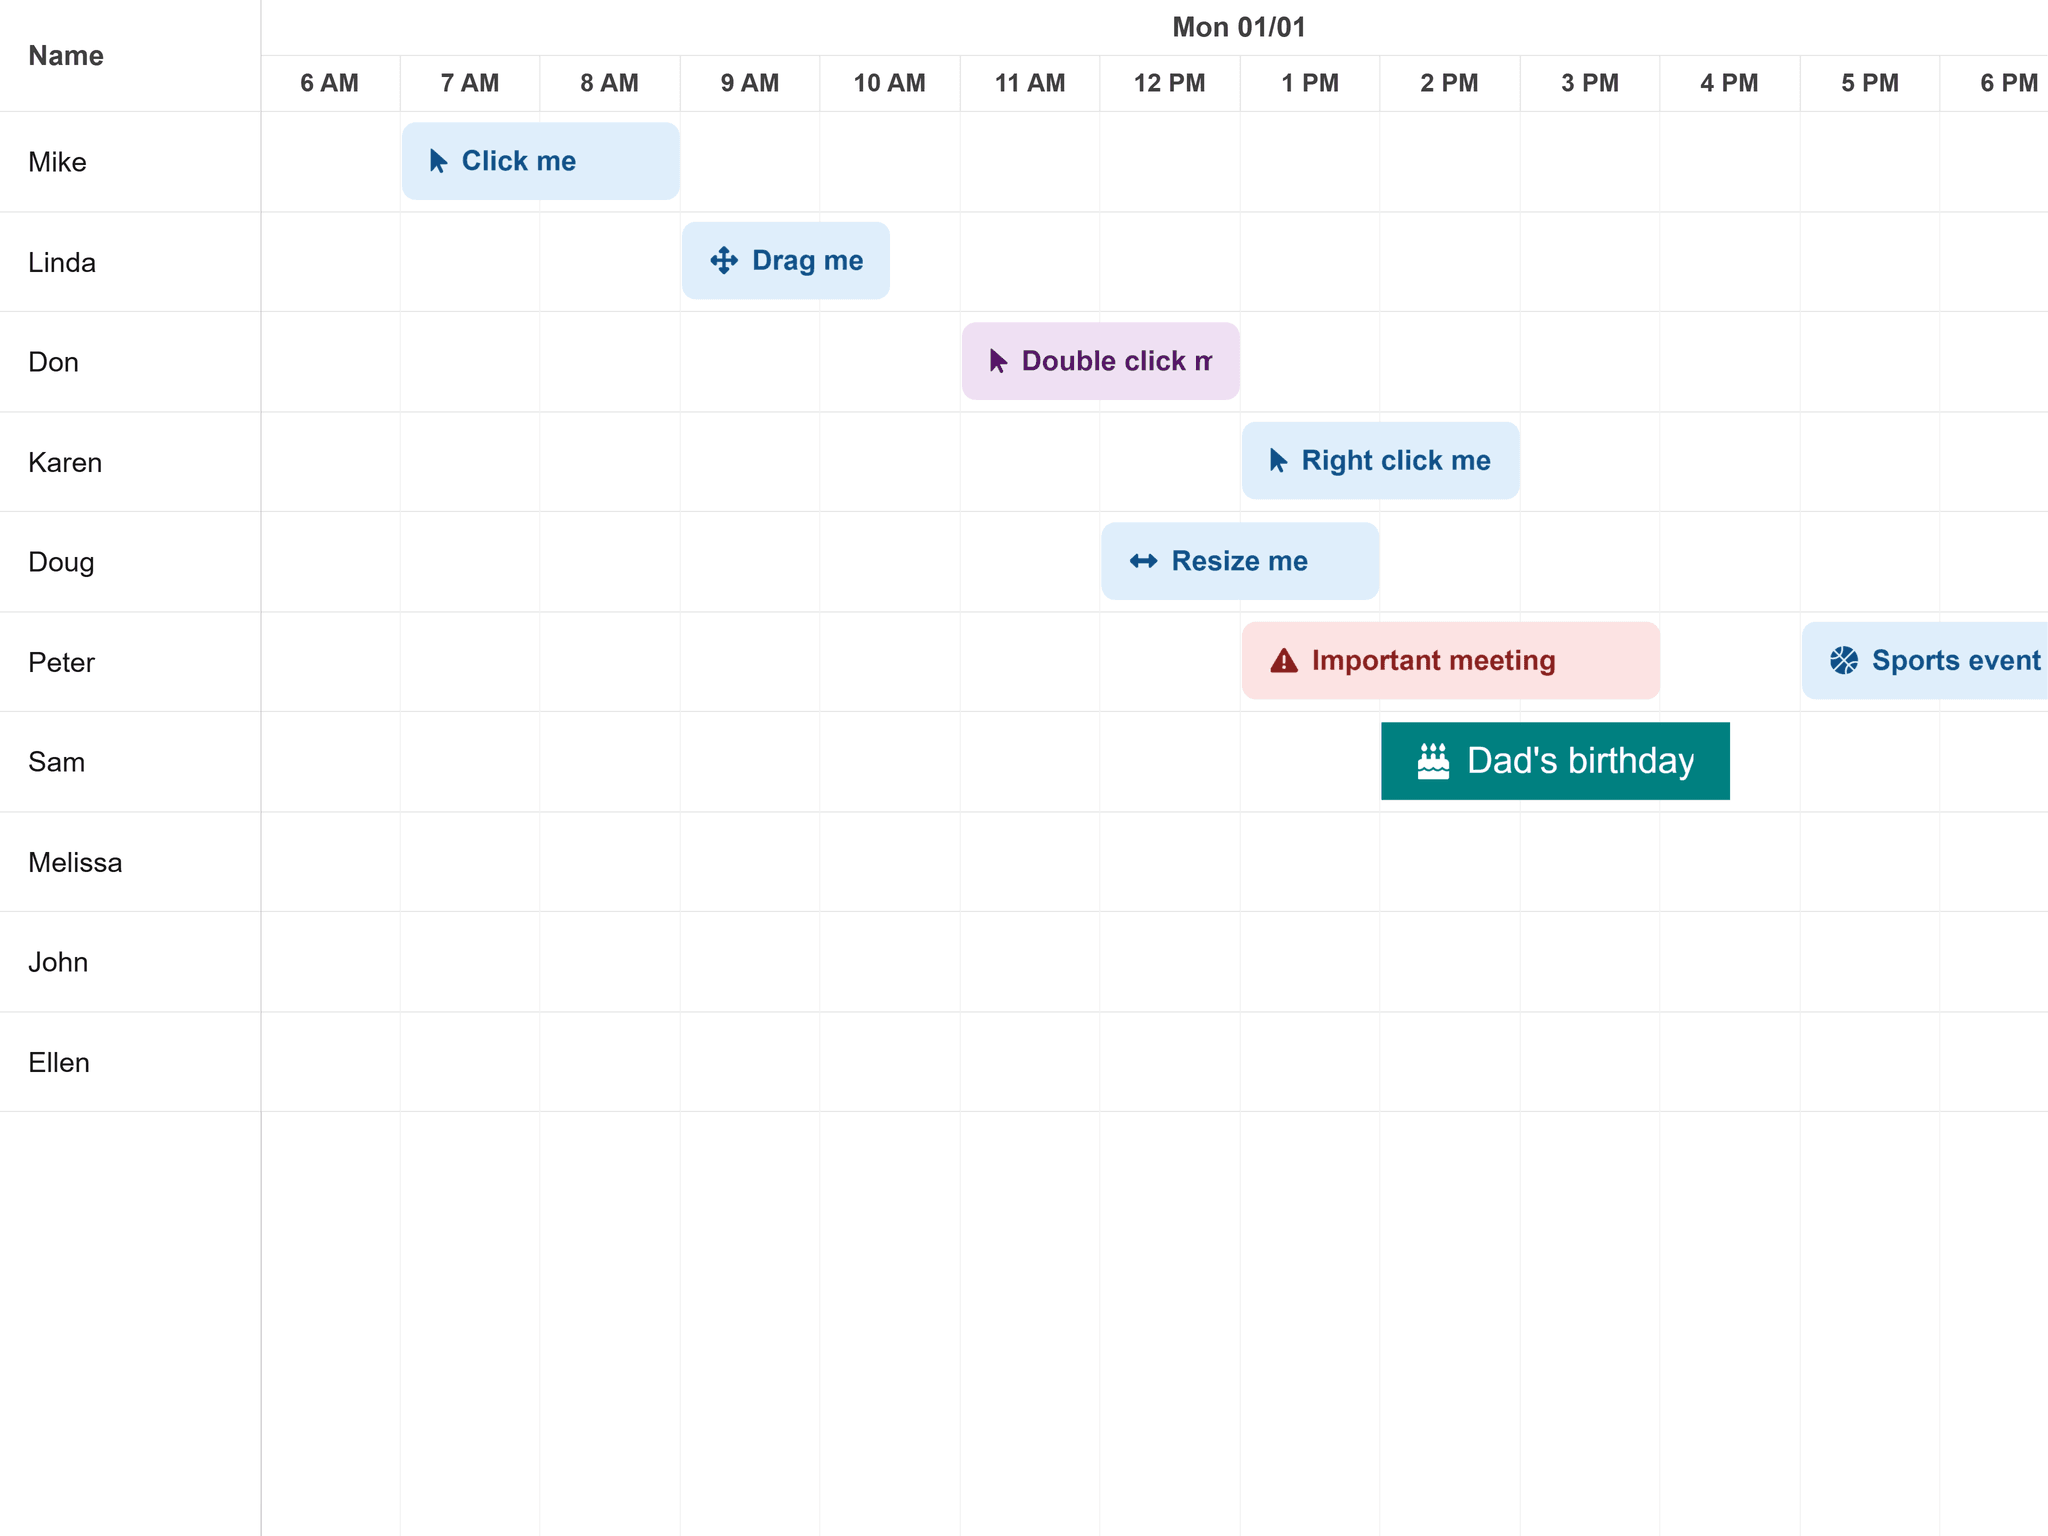Select the drag handle icon on 'Drag me'
The height and width of the screenshot is (1536, 2048).
(724, 261)
